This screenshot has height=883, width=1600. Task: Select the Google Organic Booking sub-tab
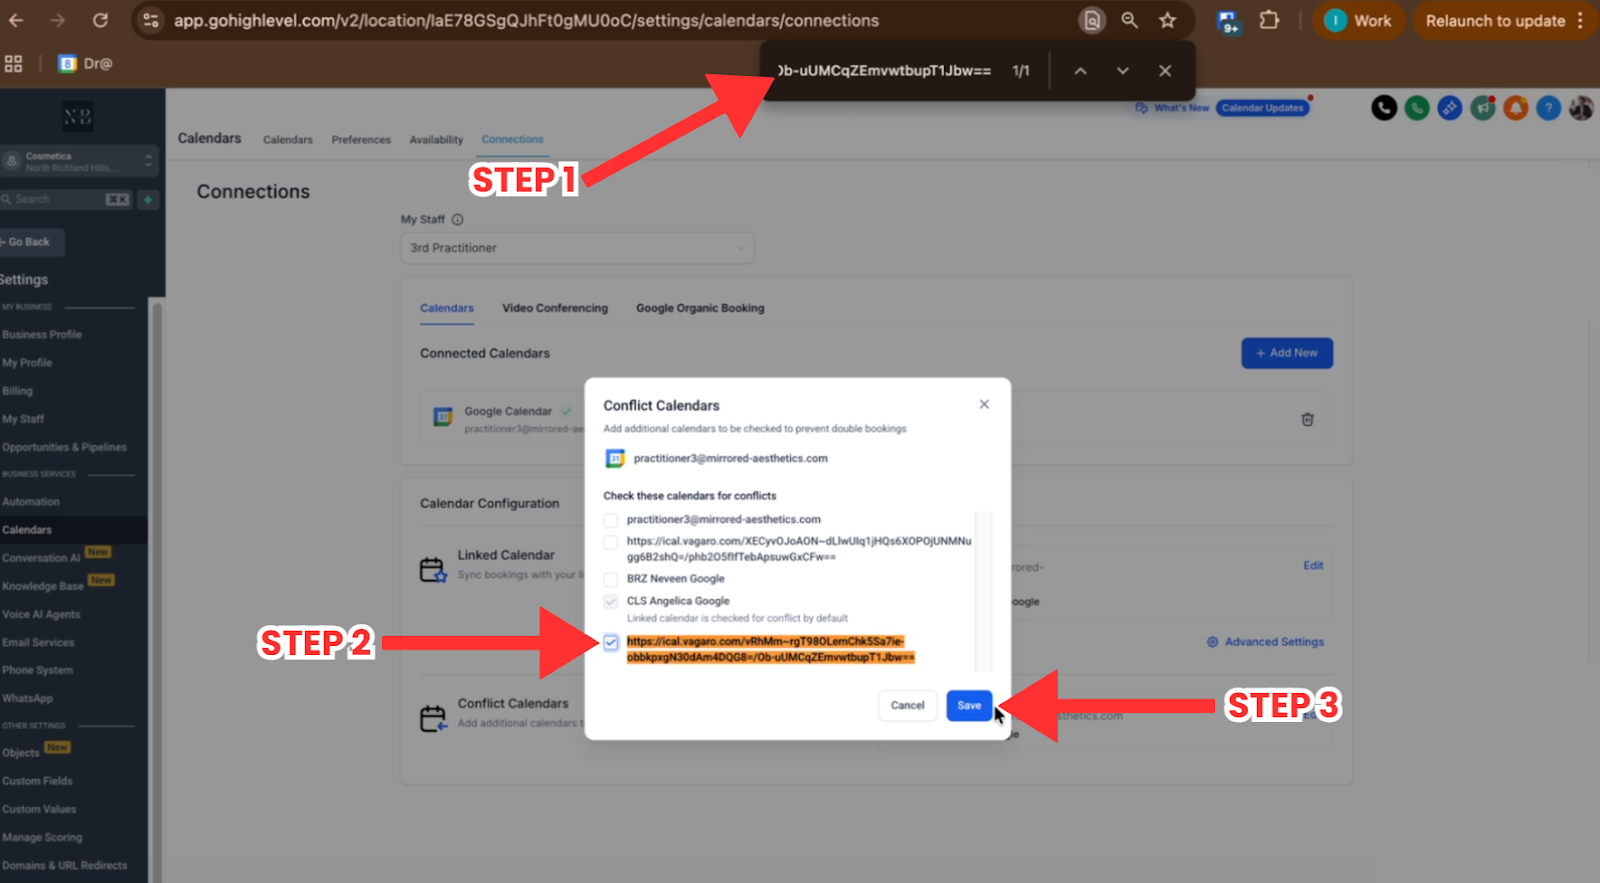700,308
